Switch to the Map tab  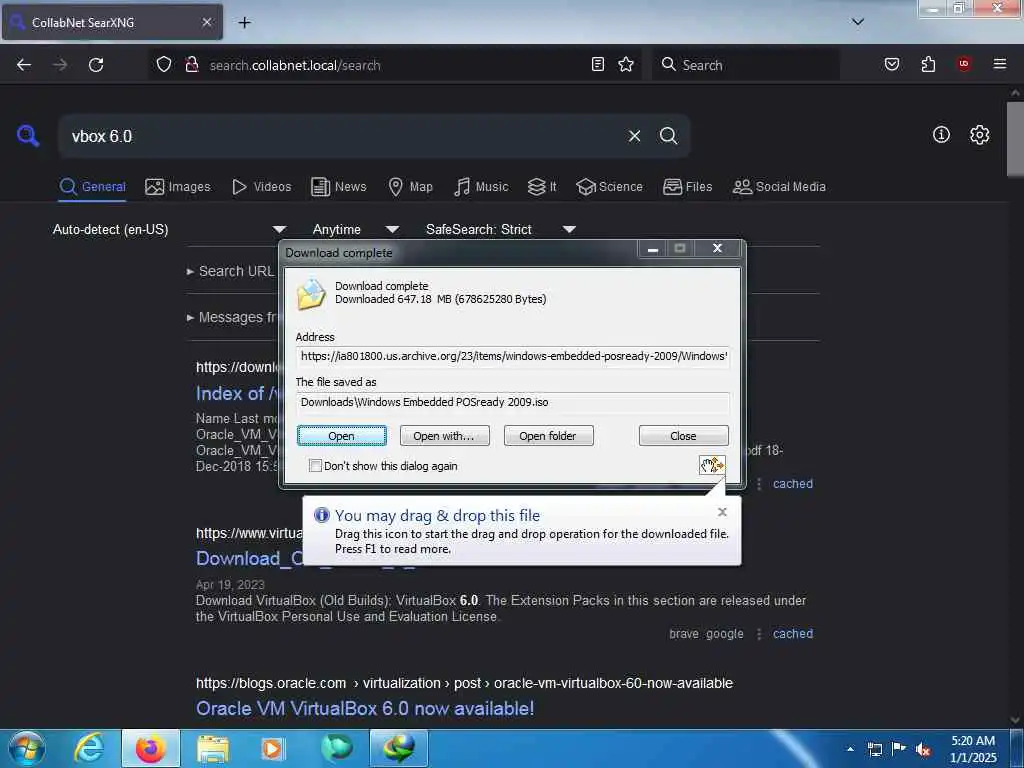pyautogui.click(x=410, y=187)
